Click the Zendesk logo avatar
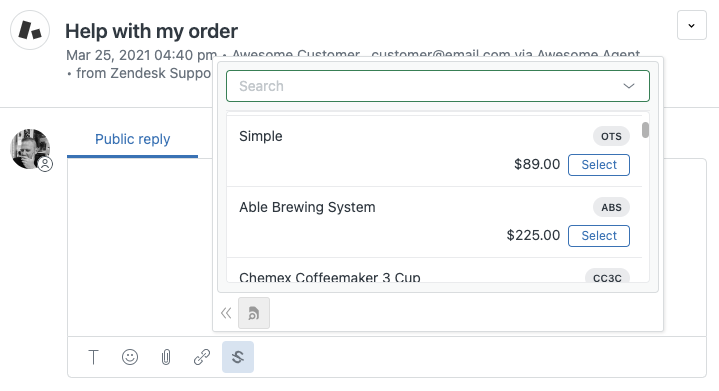719x391 pixels. (x=30, y=30)
